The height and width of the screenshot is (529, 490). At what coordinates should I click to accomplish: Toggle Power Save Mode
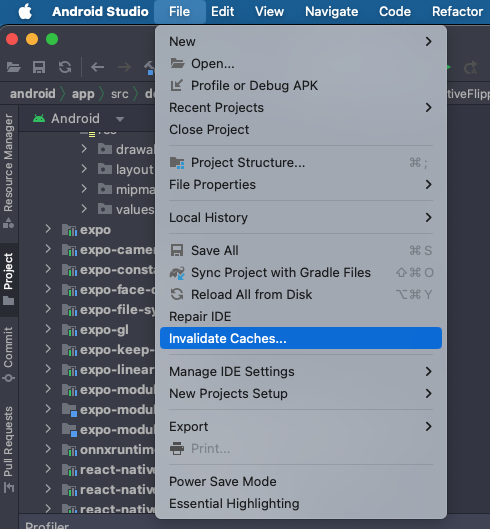point(301,481)
